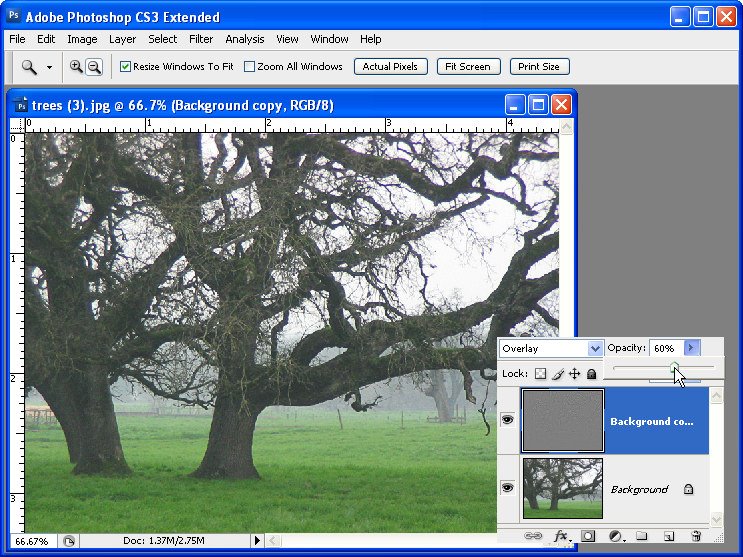Viewport: 743px width, 557px height.
Task: Open the New adjustment layer menu icon
Action: pyautogui.click(x=616, y=536)
